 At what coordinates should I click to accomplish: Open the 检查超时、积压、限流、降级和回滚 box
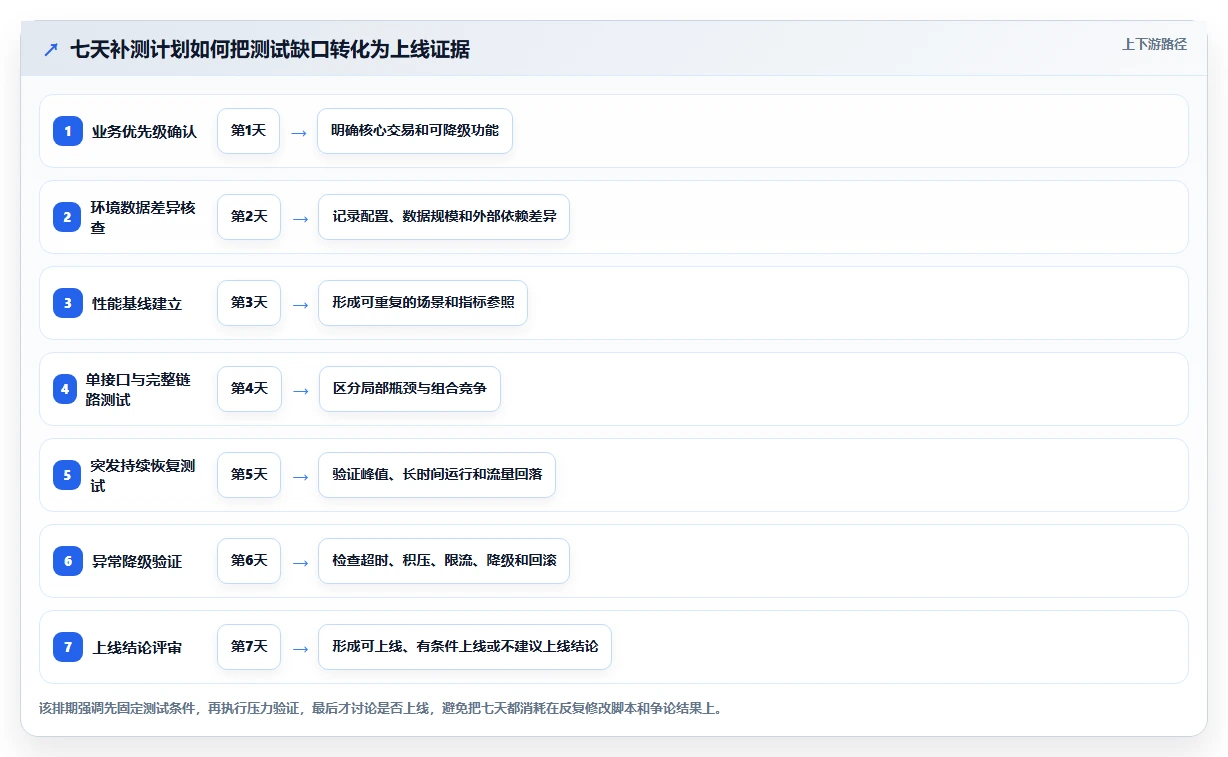tap(444, 561)
